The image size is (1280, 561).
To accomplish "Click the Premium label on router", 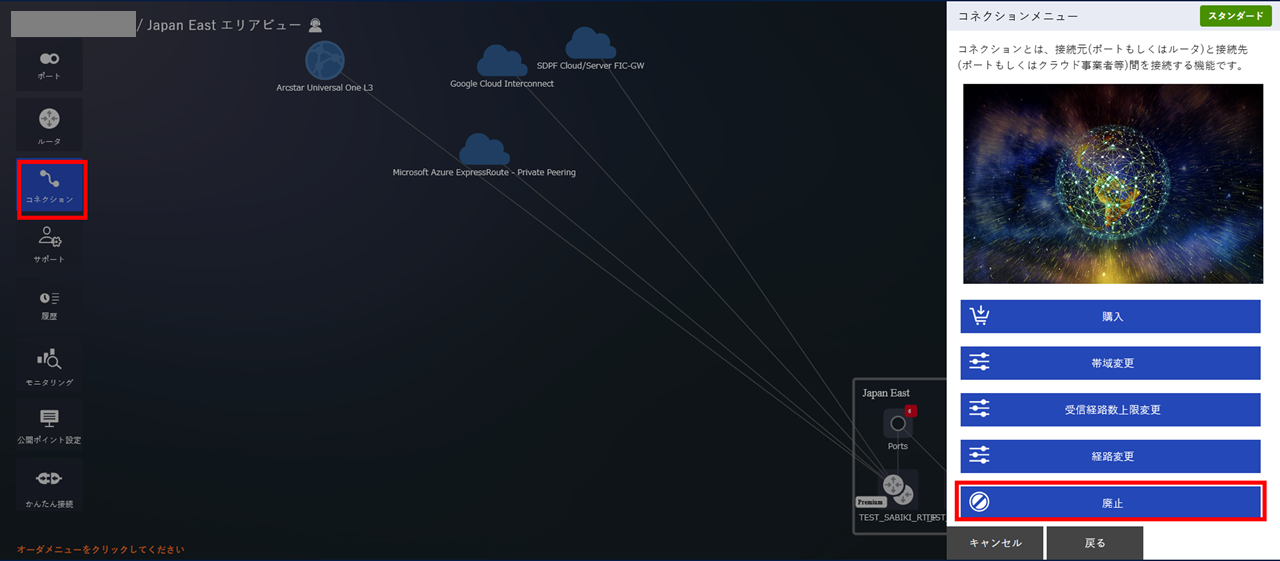I will tap(870, 502).
